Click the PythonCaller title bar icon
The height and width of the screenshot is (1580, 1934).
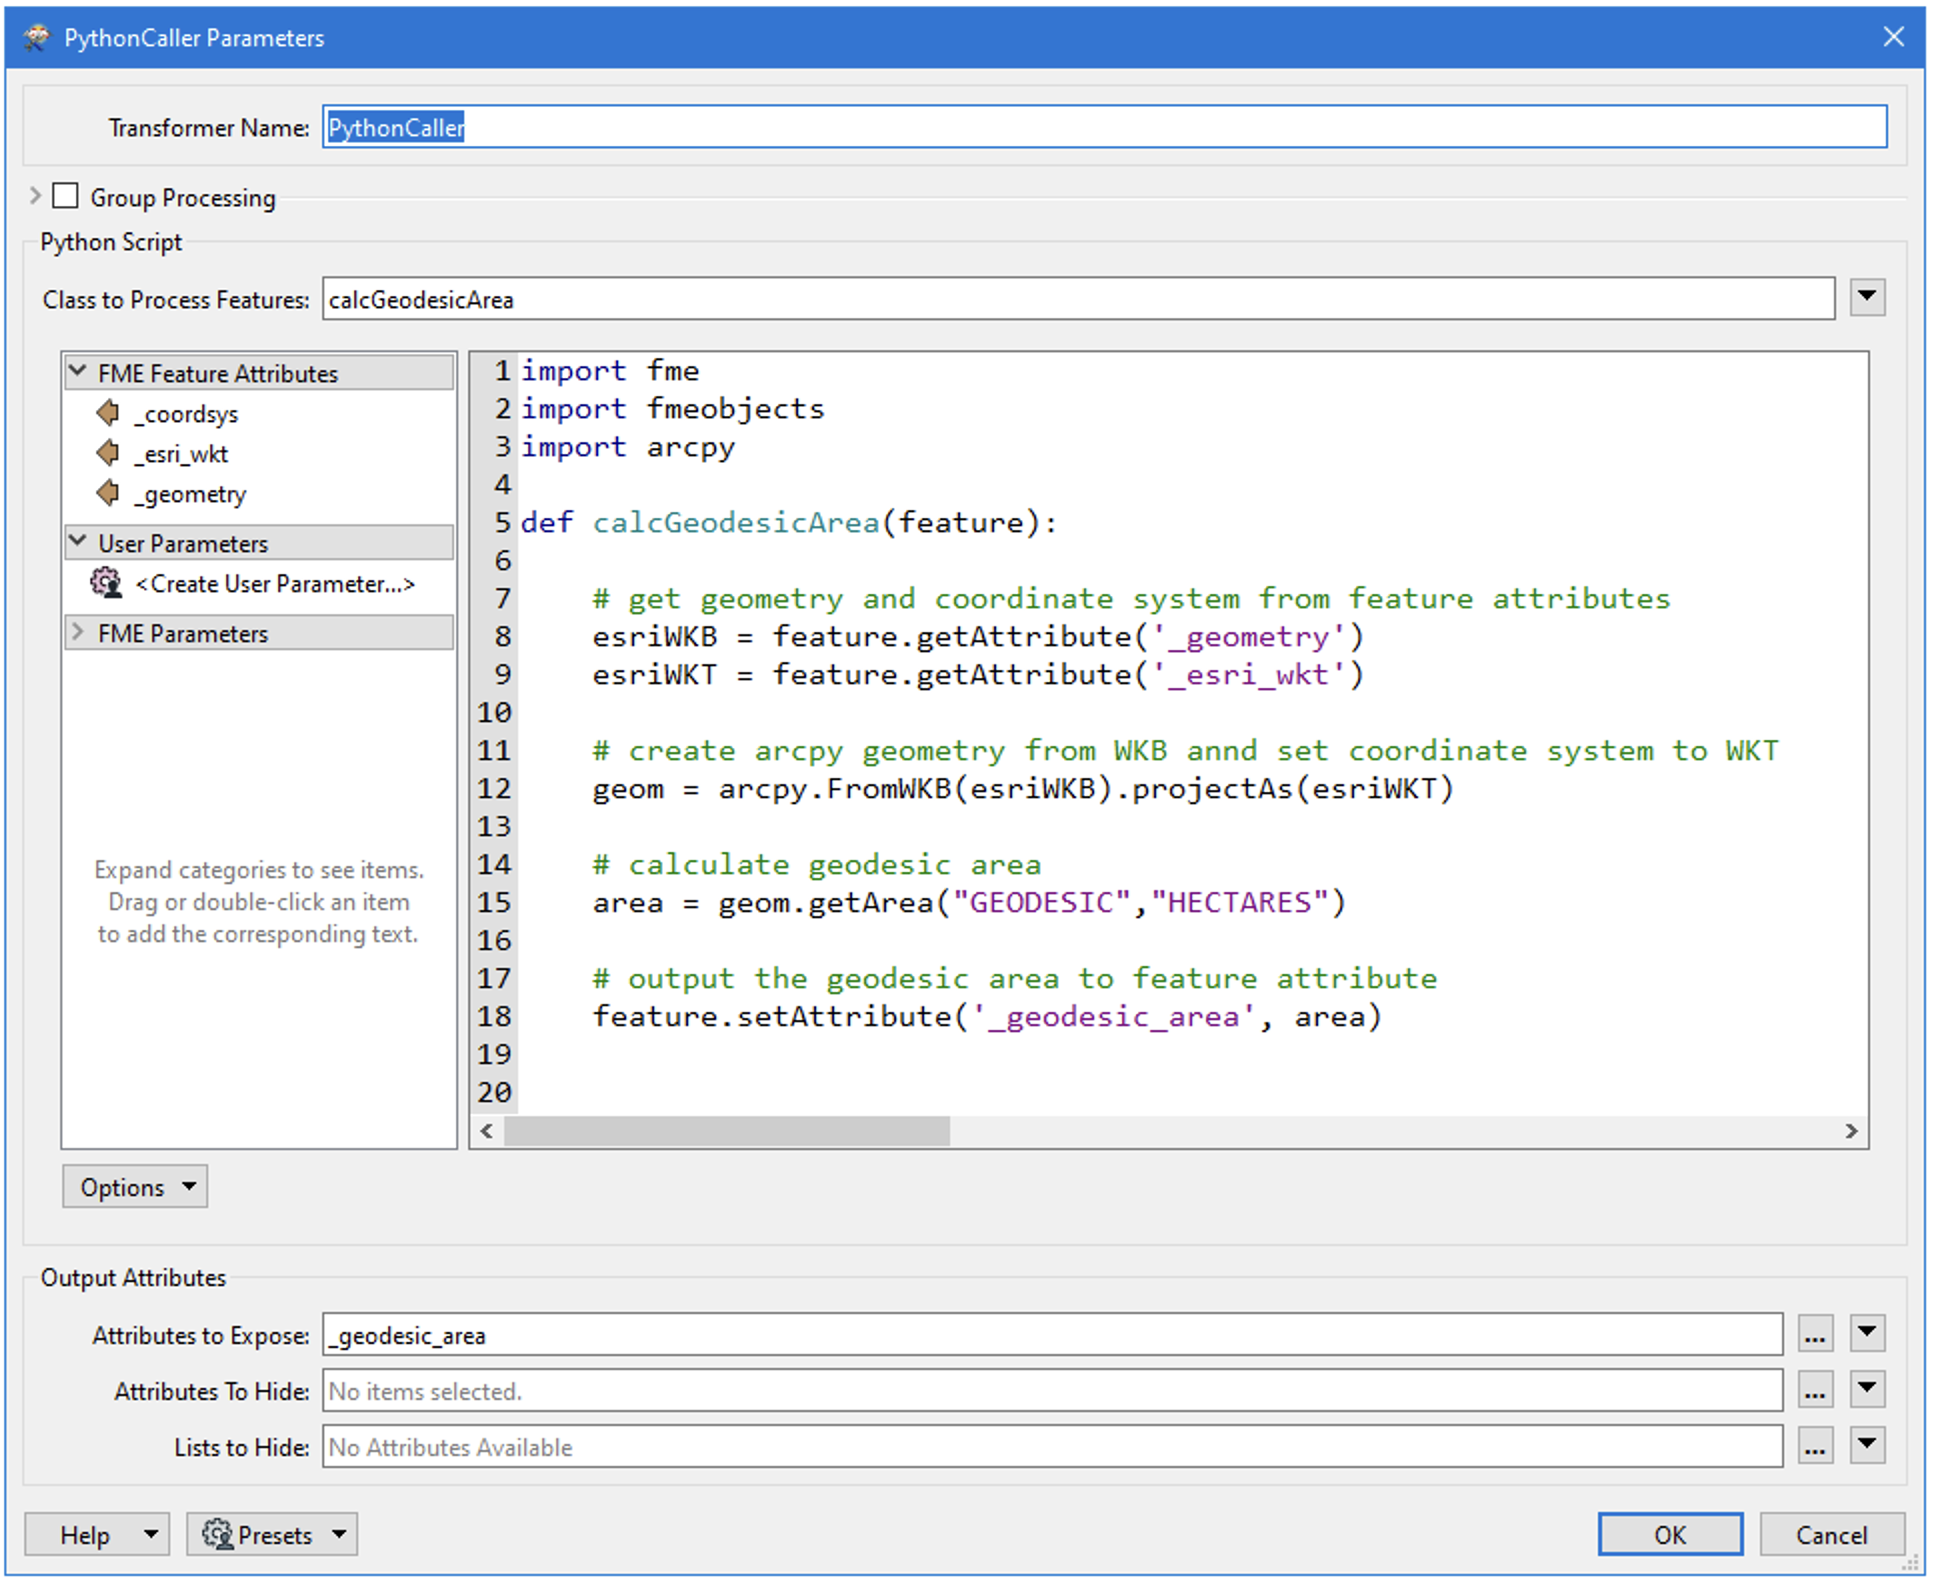coord(37,38)
